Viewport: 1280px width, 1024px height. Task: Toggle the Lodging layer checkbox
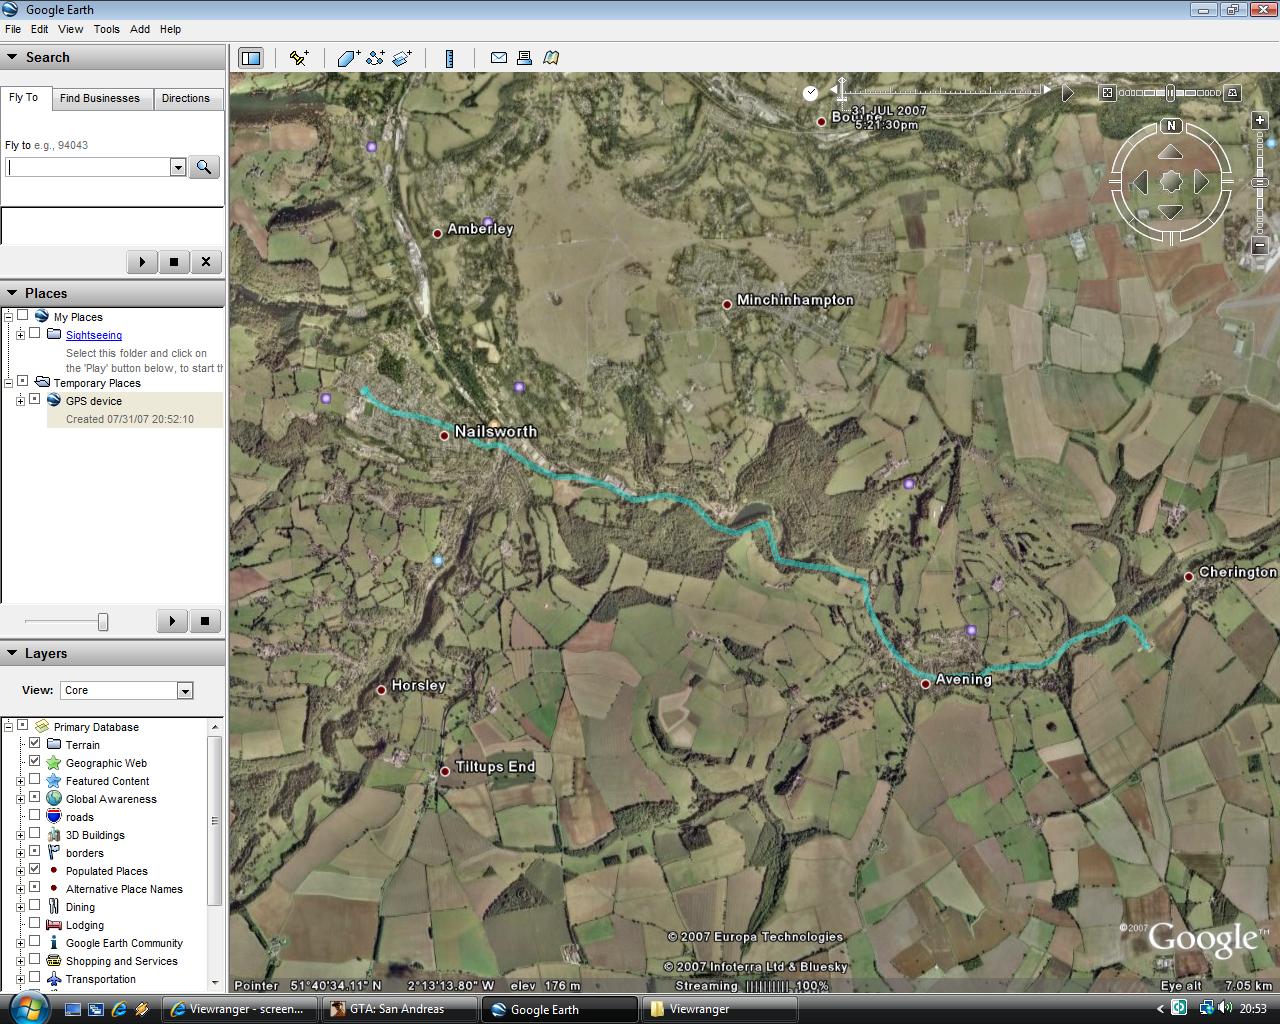tap(35, 924)
